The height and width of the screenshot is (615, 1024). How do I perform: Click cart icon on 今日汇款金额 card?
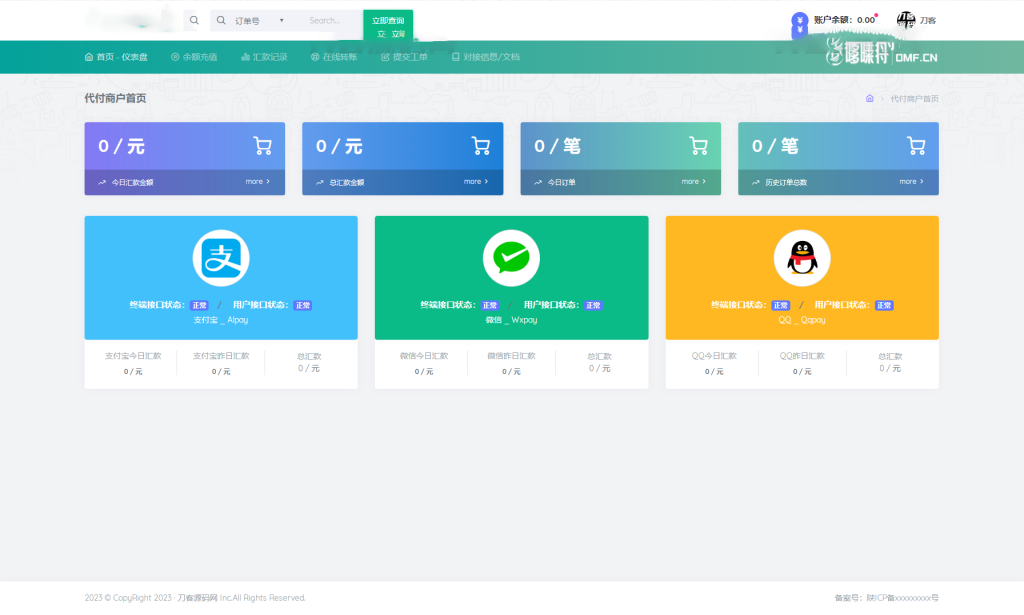[x=263, y=146]
